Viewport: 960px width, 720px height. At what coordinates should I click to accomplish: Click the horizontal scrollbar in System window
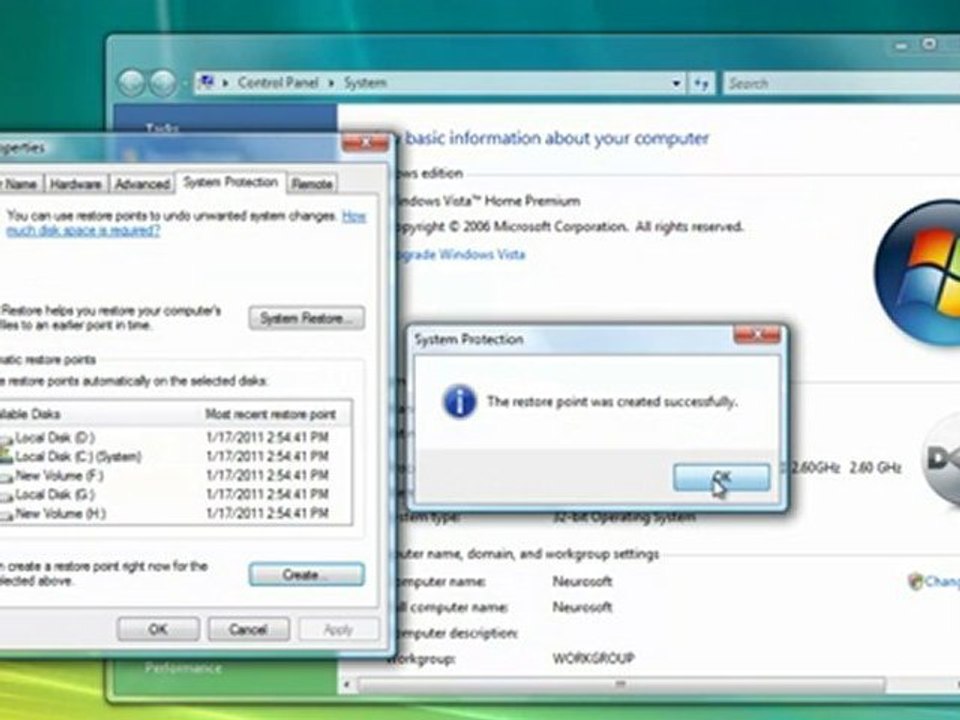[621, 684]
